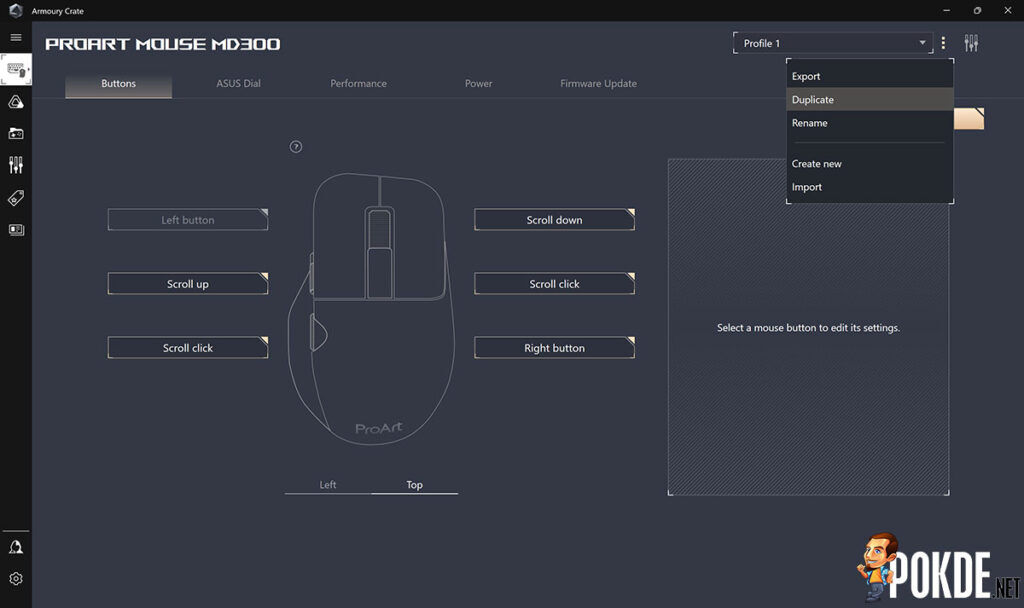Image resolution: width=1024 pixels, height=608 pixels.
Task: Select the Left button assignment
Action: click(188, 220)
